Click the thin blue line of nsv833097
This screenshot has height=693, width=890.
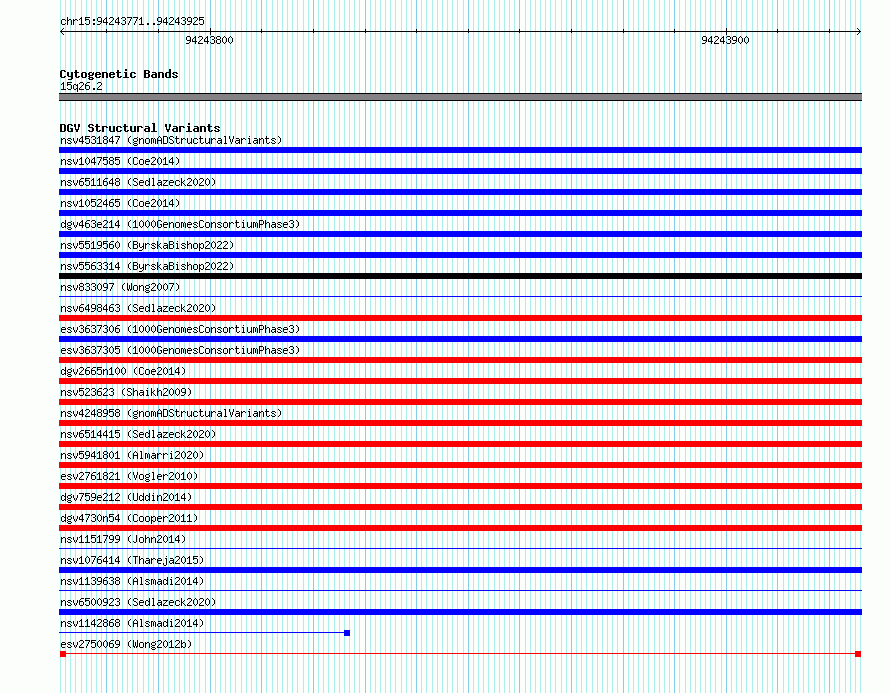coord(460,296)
